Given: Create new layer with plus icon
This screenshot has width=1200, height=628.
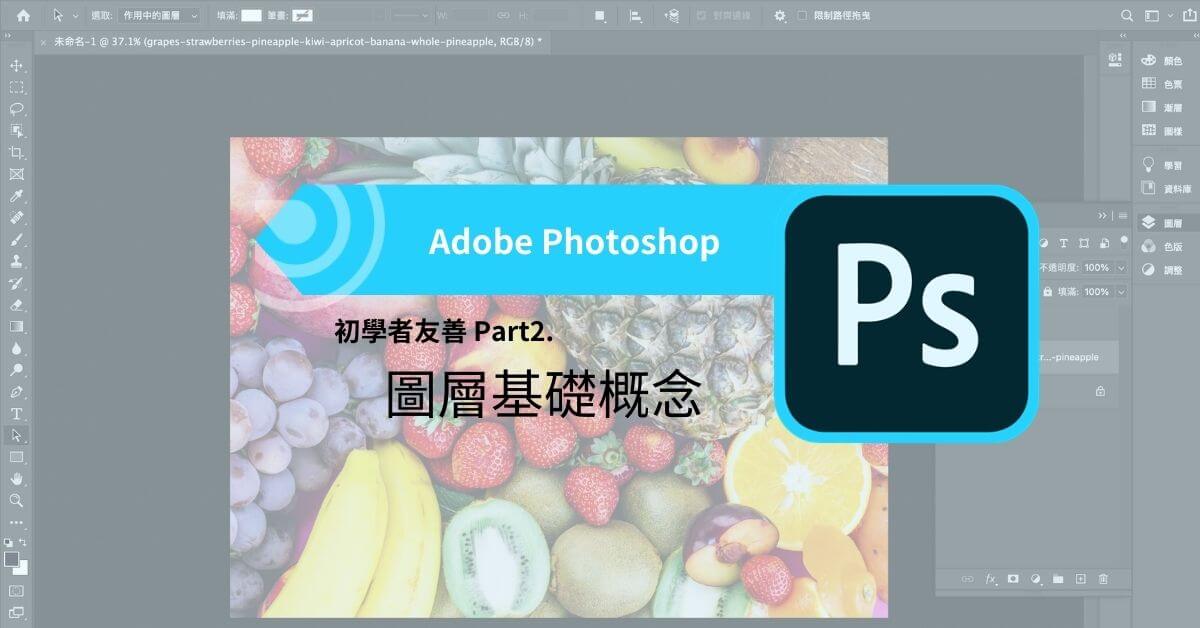Looking at the screenshot, I should 1081,578.
